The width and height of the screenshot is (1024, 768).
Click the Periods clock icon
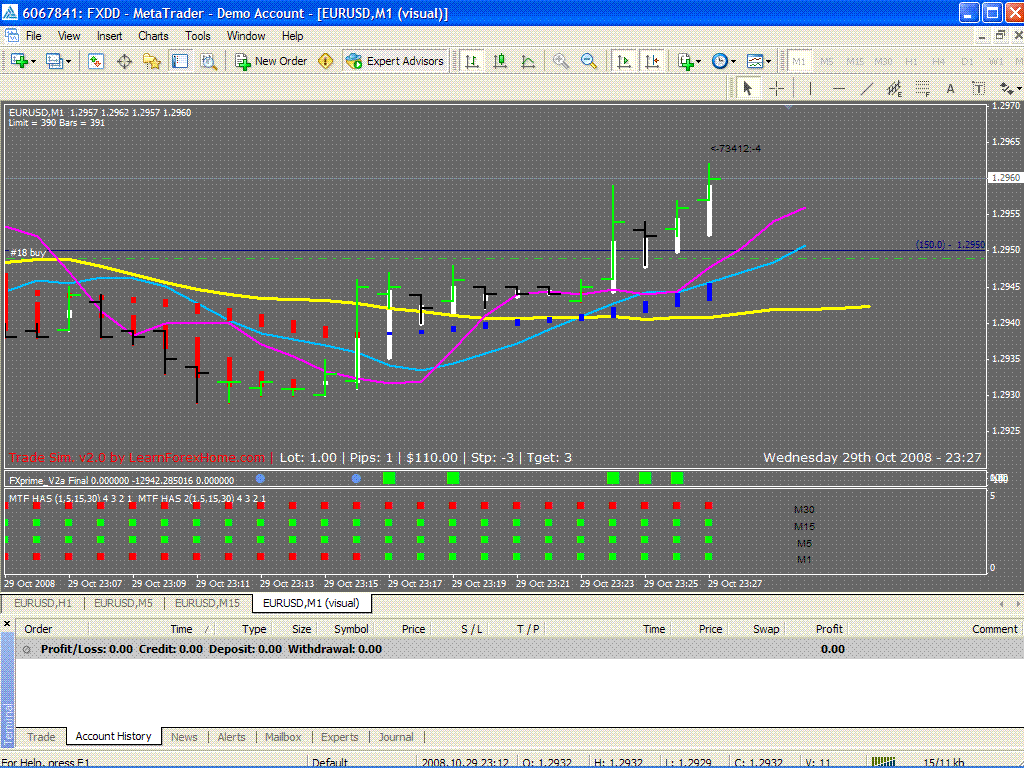click(719, 61)
